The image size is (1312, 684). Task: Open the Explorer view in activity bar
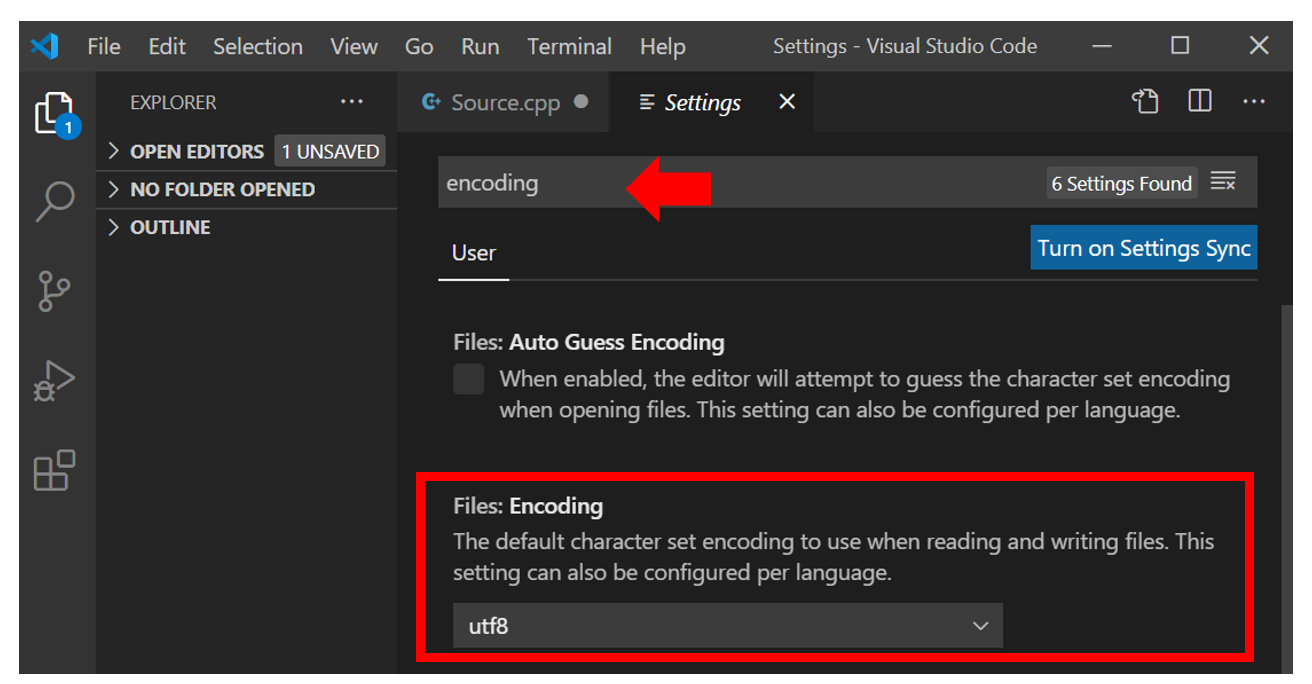tap(56, 113)
